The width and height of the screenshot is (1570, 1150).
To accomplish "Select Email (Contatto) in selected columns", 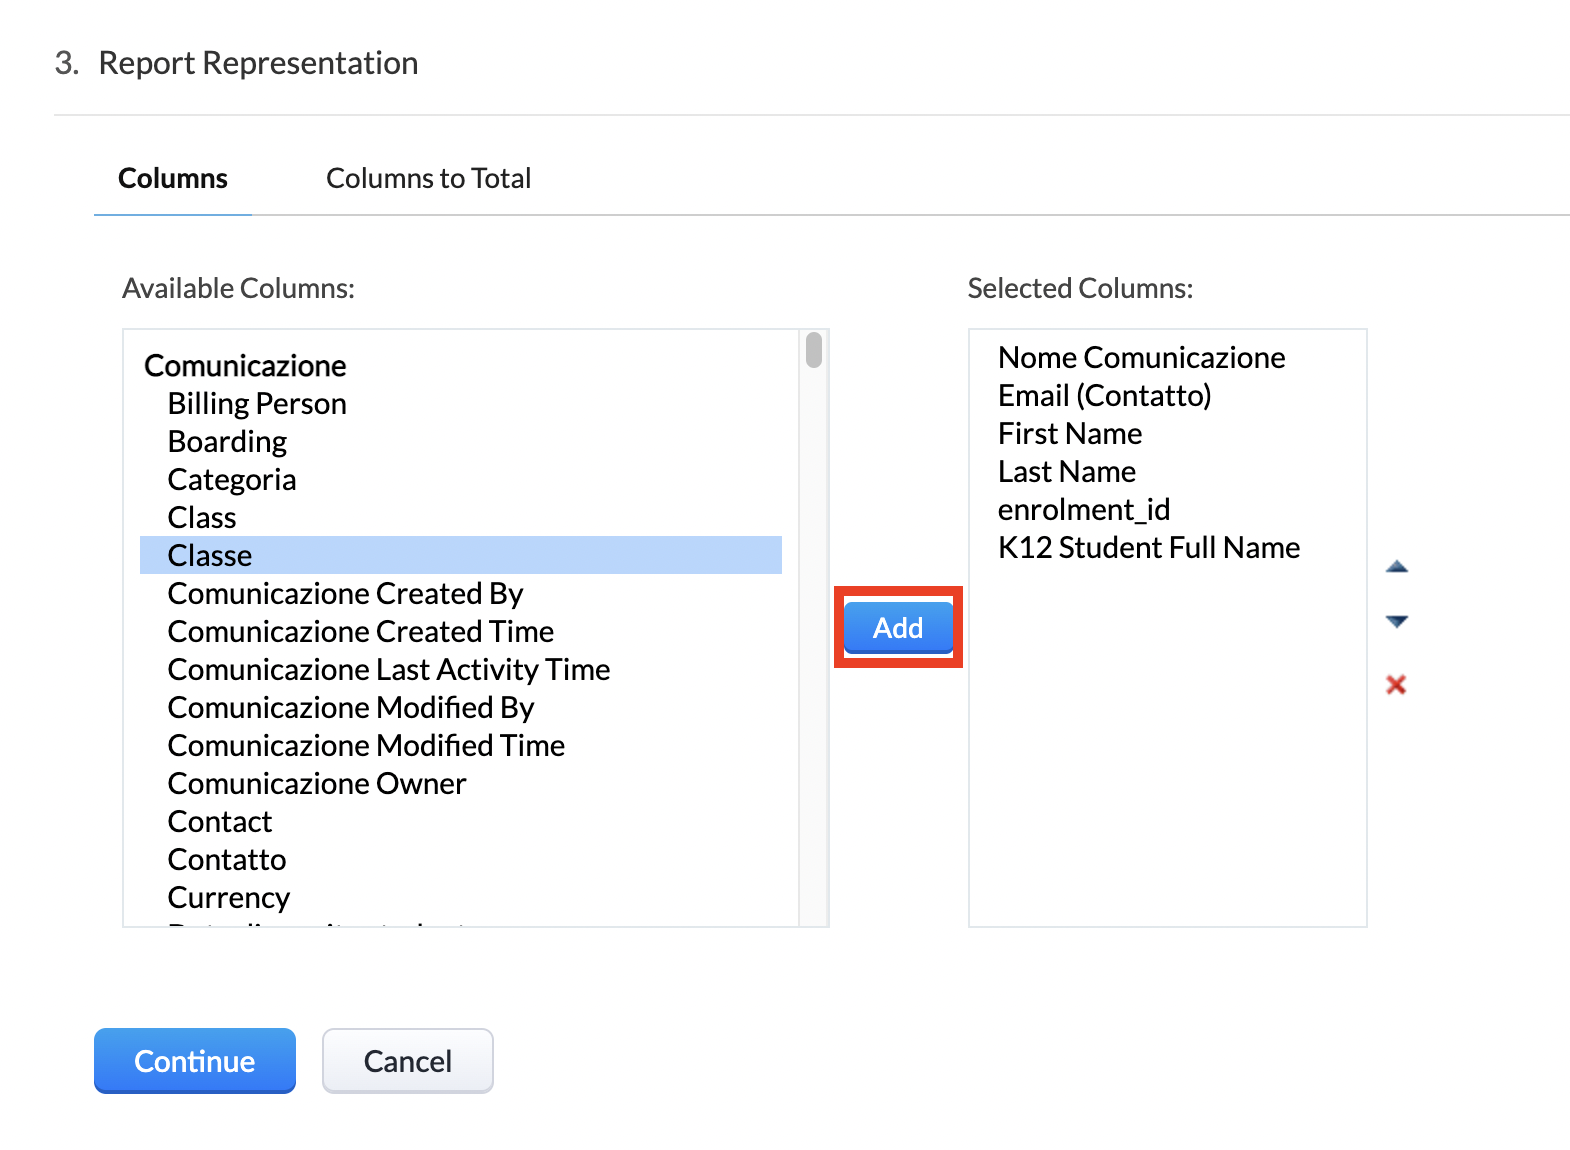I will coord(1104,395).
